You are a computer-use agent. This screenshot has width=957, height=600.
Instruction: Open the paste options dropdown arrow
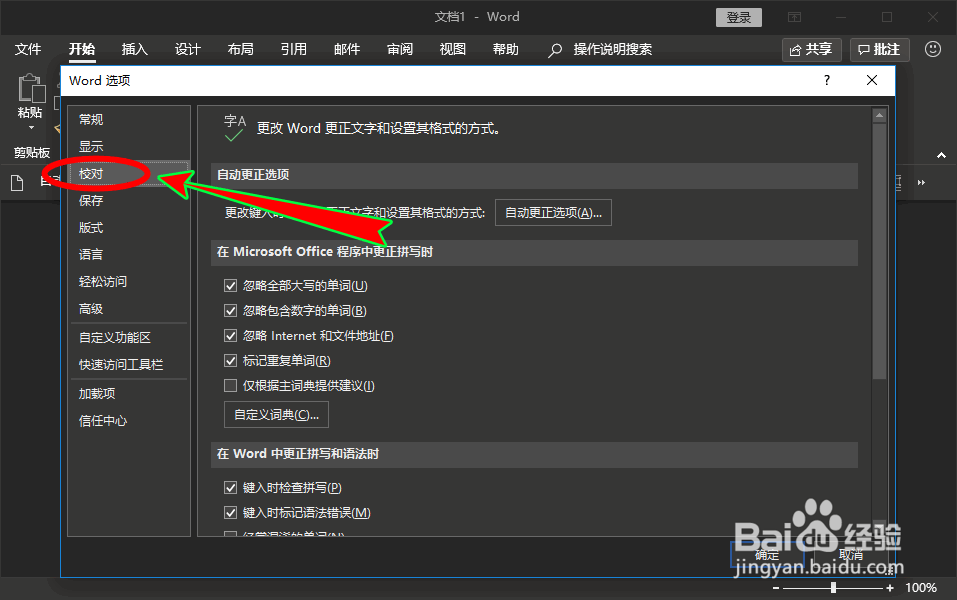31,128
